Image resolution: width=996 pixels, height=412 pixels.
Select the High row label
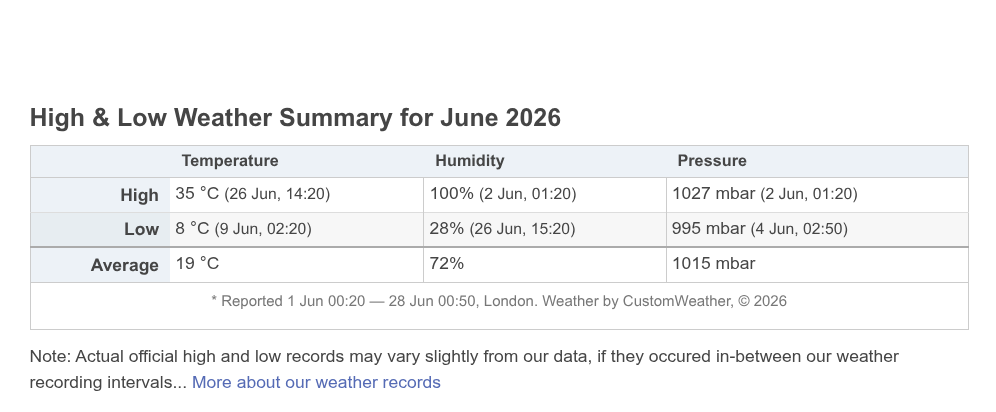coord(139,195)
